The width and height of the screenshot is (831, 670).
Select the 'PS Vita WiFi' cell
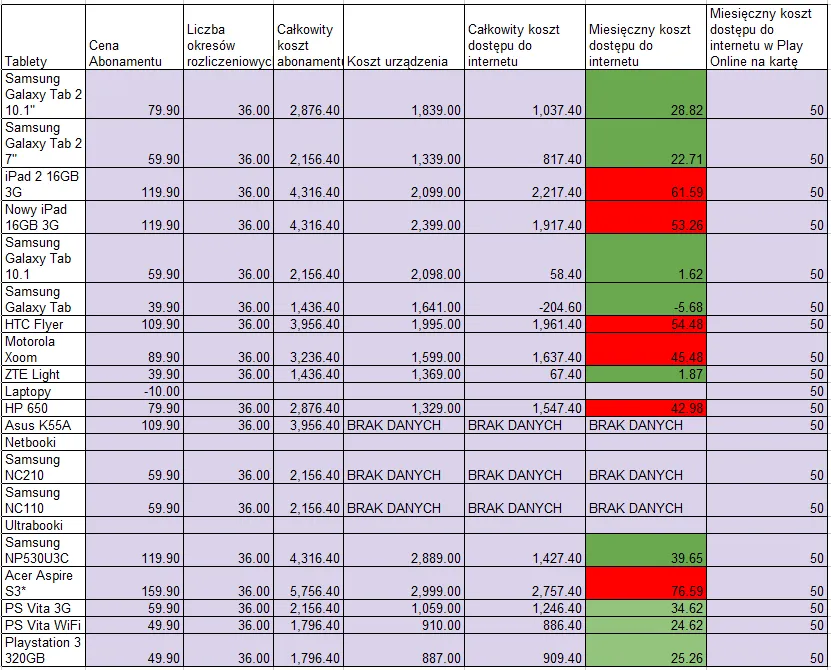point(43,625)
